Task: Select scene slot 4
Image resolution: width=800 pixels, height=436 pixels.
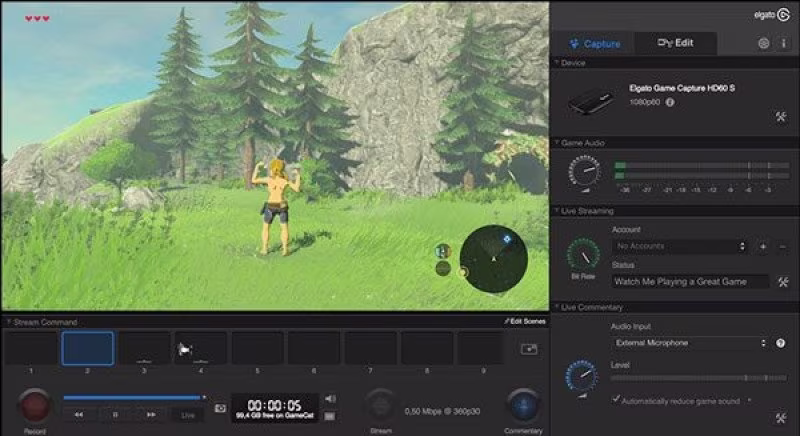Action: [201, 348]
